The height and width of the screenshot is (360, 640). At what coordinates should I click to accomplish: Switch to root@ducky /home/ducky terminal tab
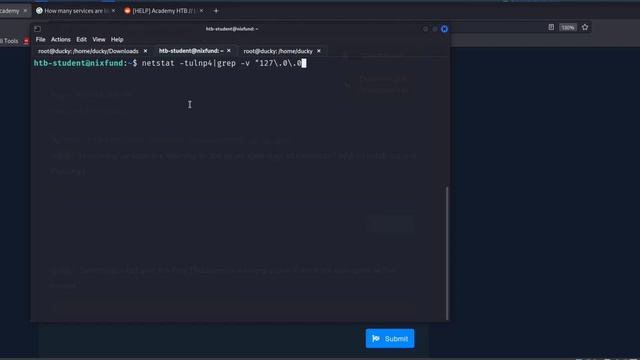278,51
